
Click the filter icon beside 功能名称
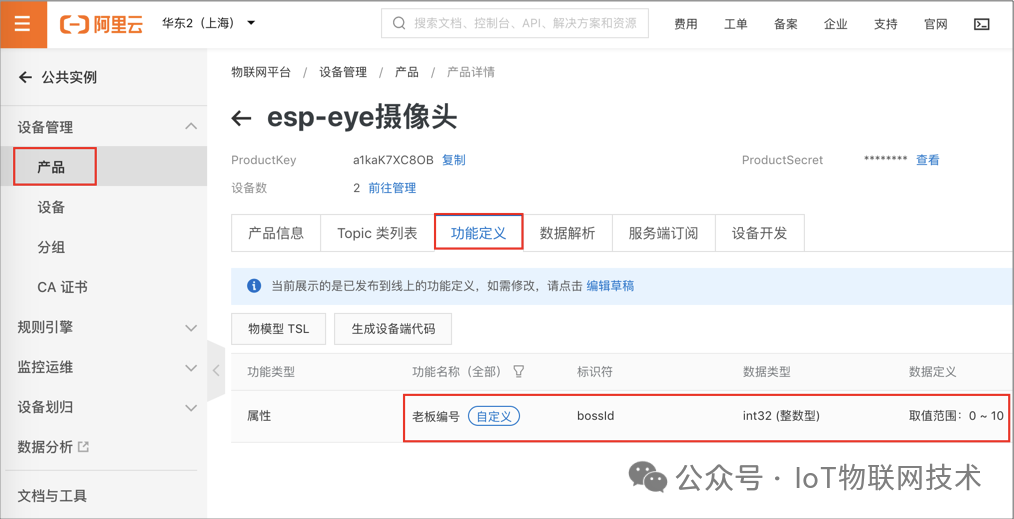click(518, 372)
